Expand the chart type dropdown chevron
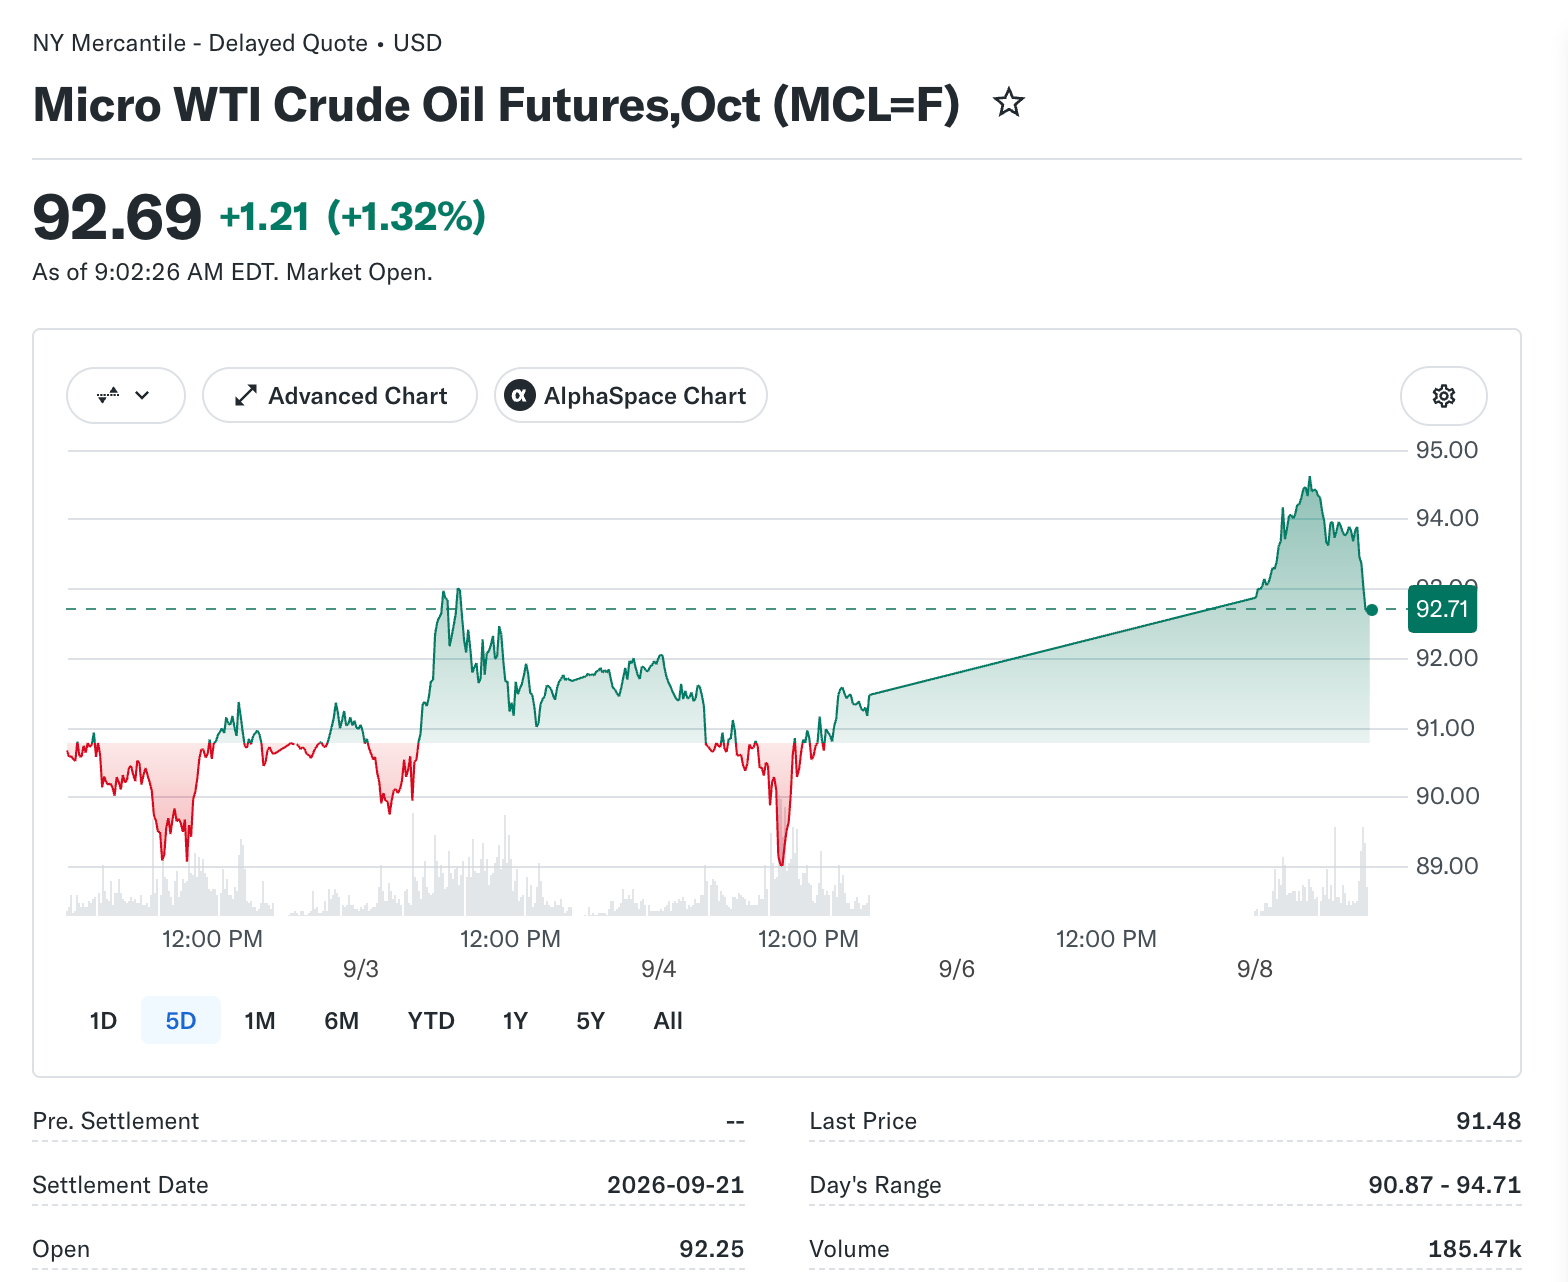 142,396
